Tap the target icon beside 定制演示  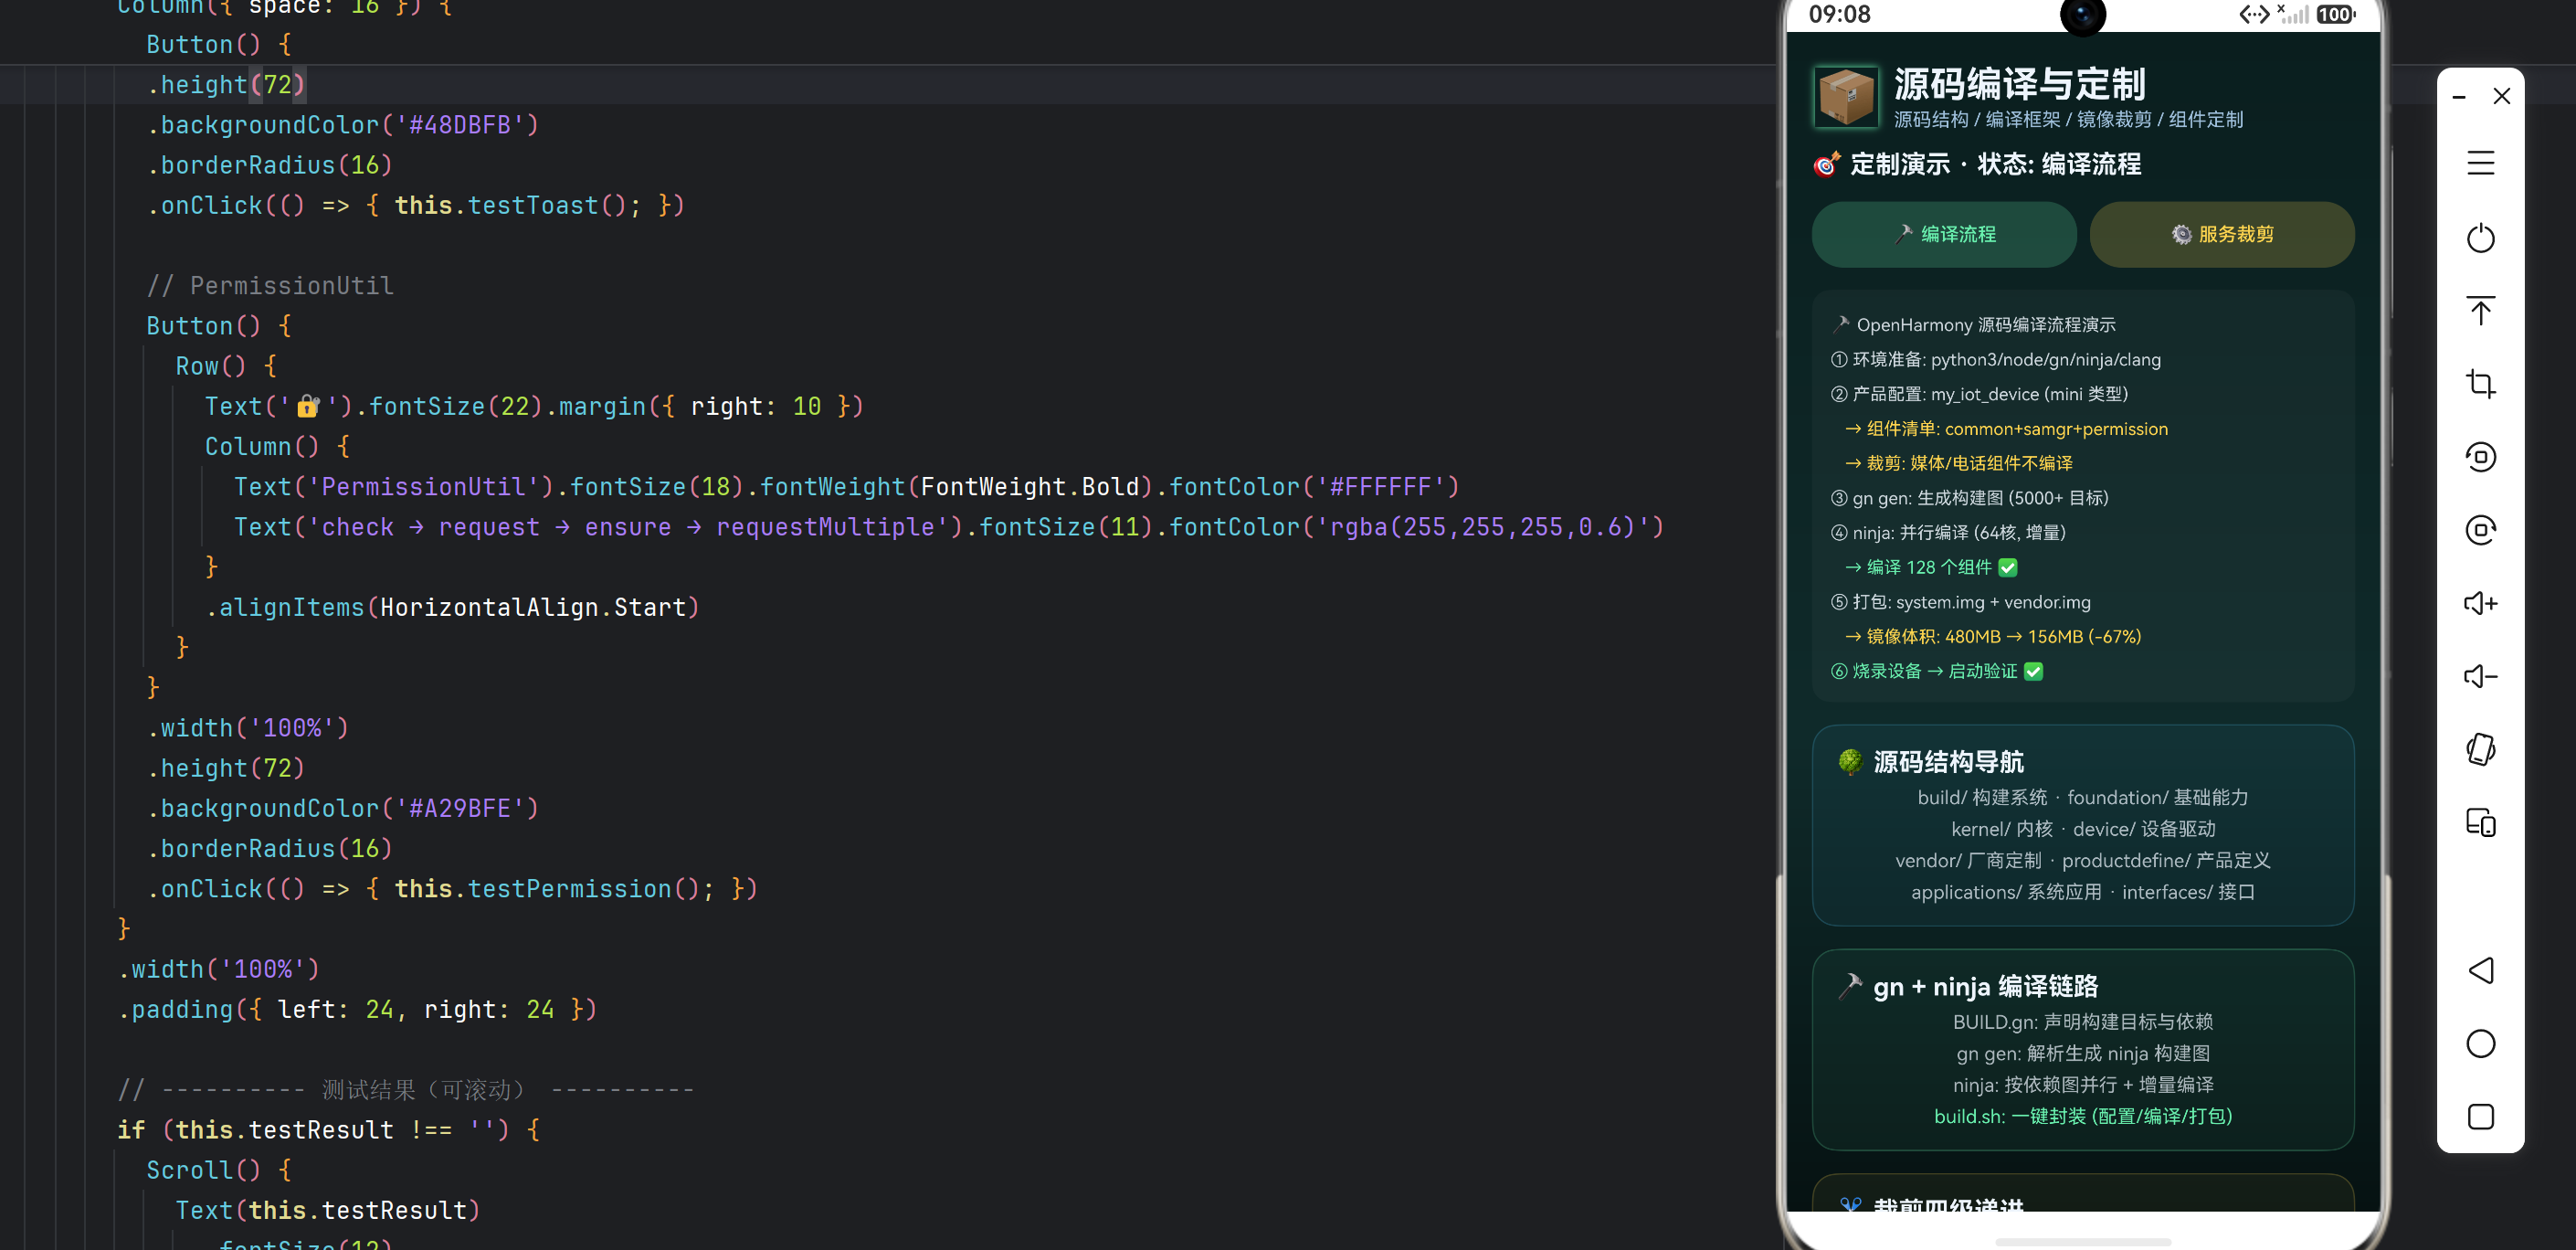pyautogui.click(x=1827, y=164)
